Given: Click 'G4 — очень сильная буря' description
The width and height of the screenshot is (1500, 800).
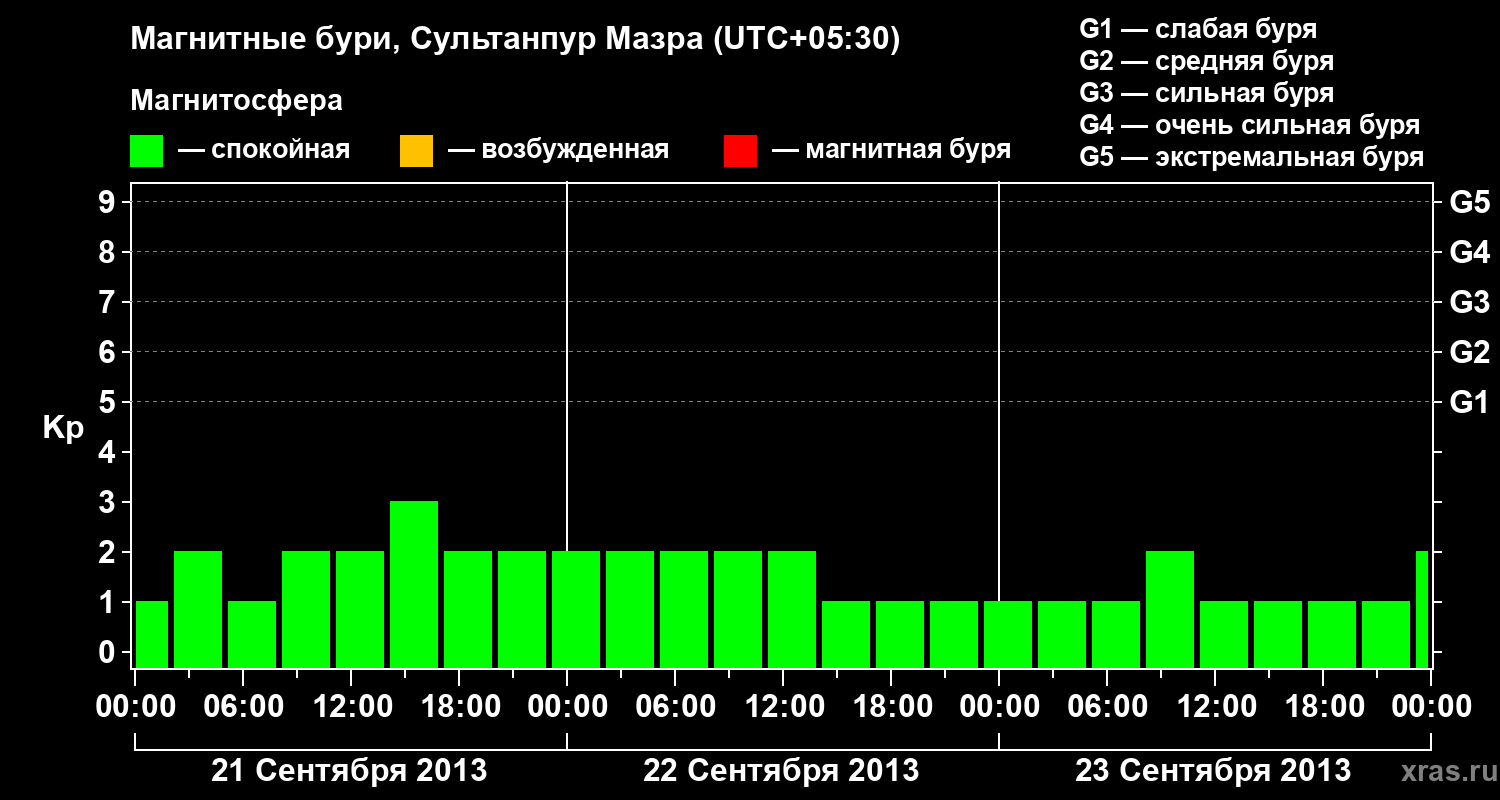Looking at the screenshot, I should tap(1250, 125).
